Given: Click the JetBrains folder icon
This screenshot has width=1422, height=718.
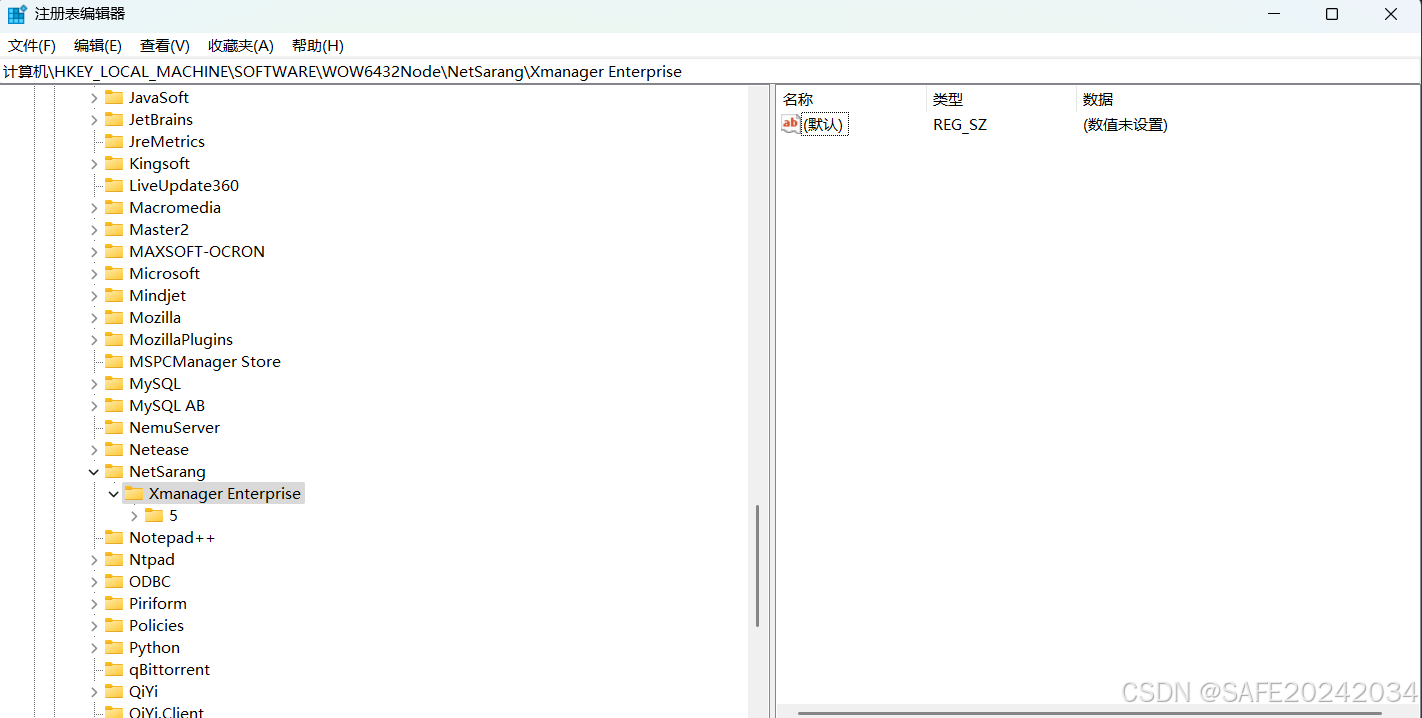Looking at the screenshot, I should click(x=114, y=119).
